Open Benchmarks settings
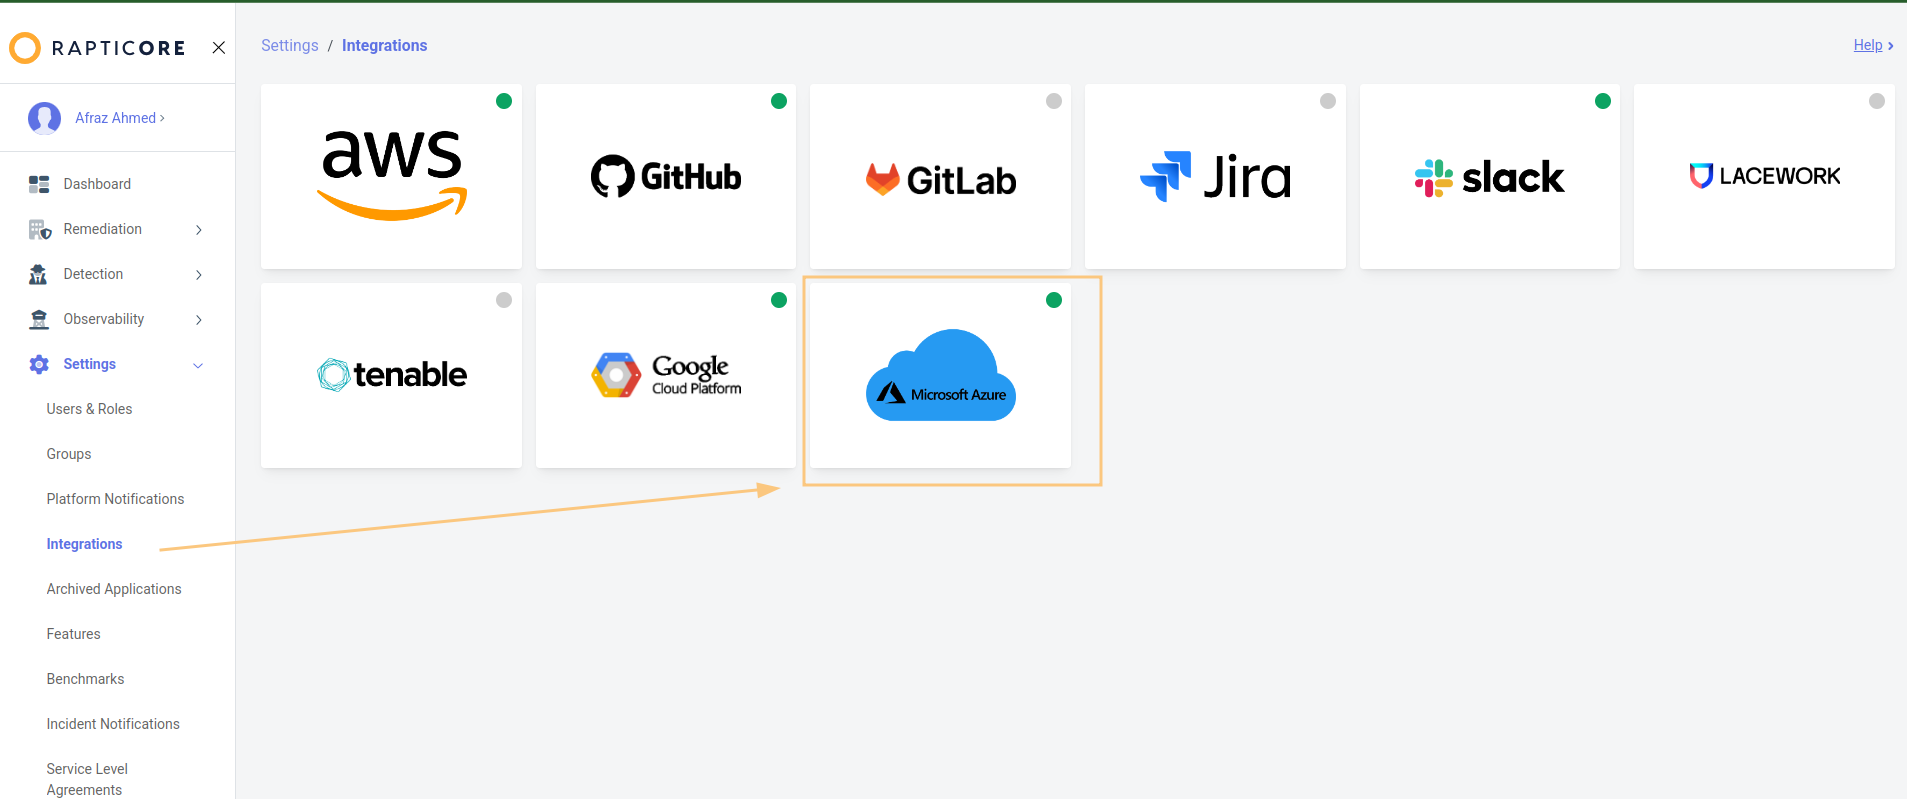The height and width of the screenshot is (799, 1907). [x=85, y=679]
